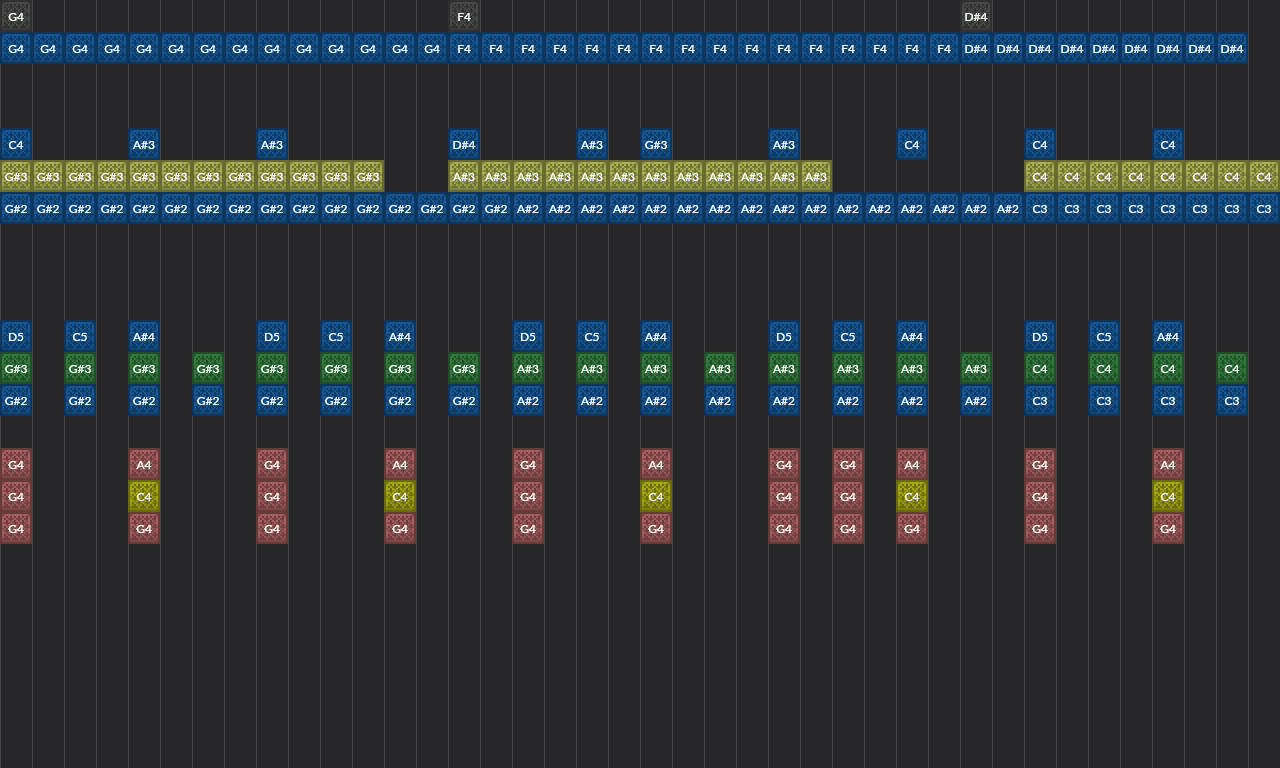Select the first olive A#3 note
Viewport: 1280px width, 768px height.
tap(464, 177)
